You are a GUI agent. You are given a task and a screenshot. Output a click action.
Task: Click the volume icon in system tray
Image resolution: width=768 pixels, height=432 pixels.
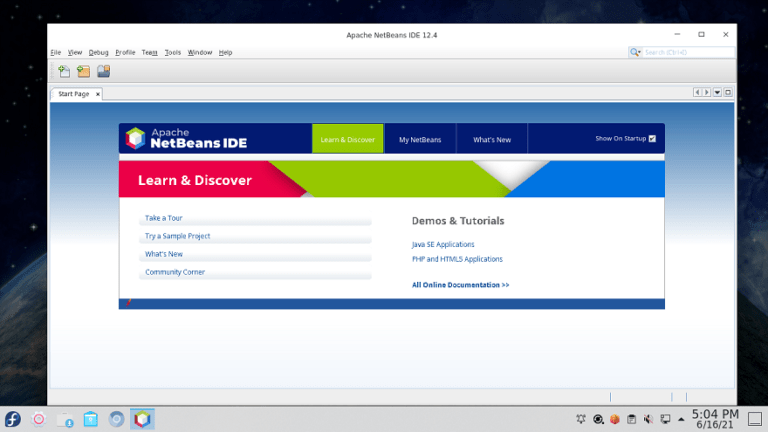[649, 419]
